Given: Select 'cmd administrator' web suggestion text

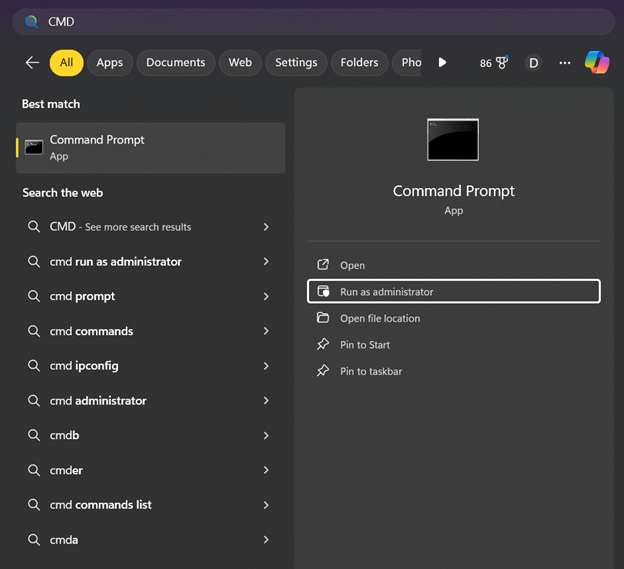Looking at the screenshot, I should (98, 401).
